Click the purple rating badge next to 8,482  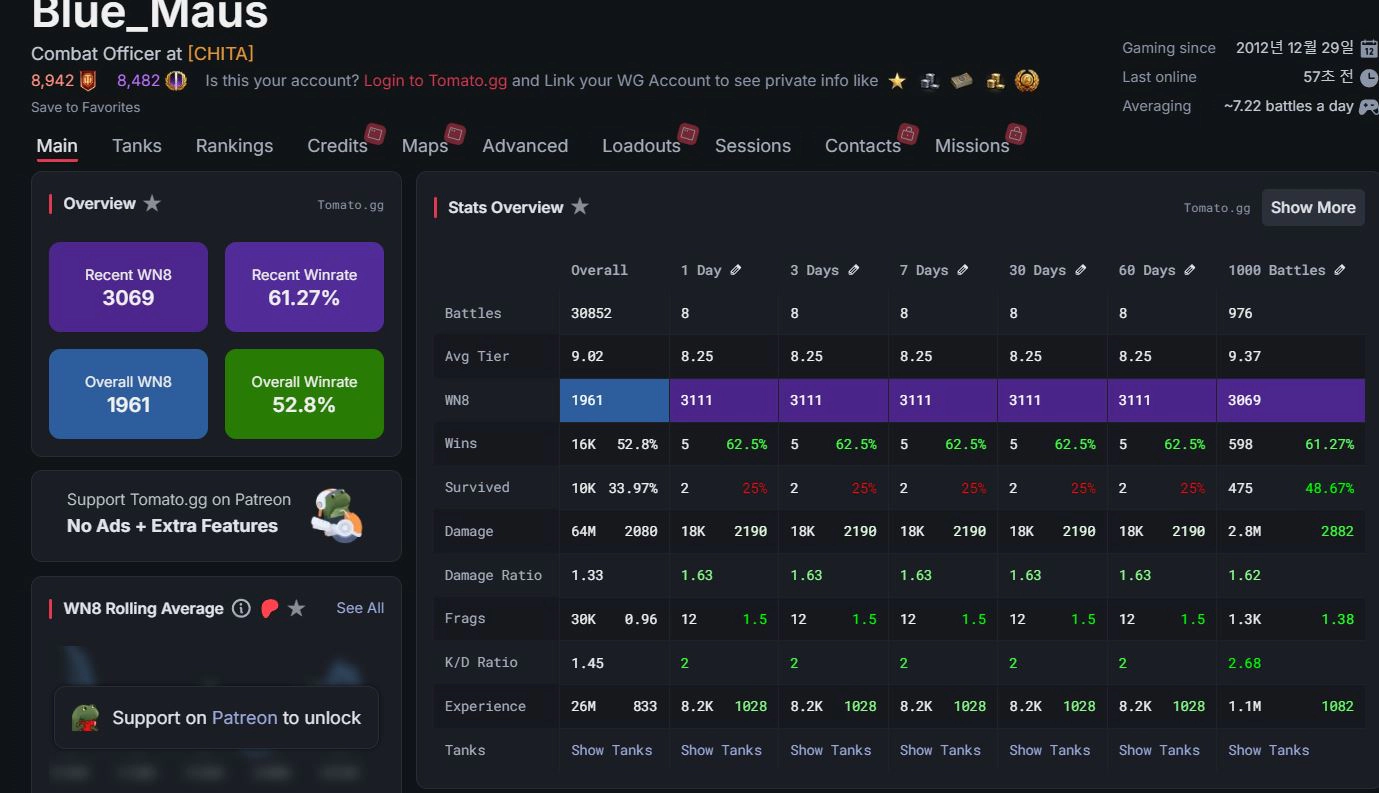(x=176, y=80)
